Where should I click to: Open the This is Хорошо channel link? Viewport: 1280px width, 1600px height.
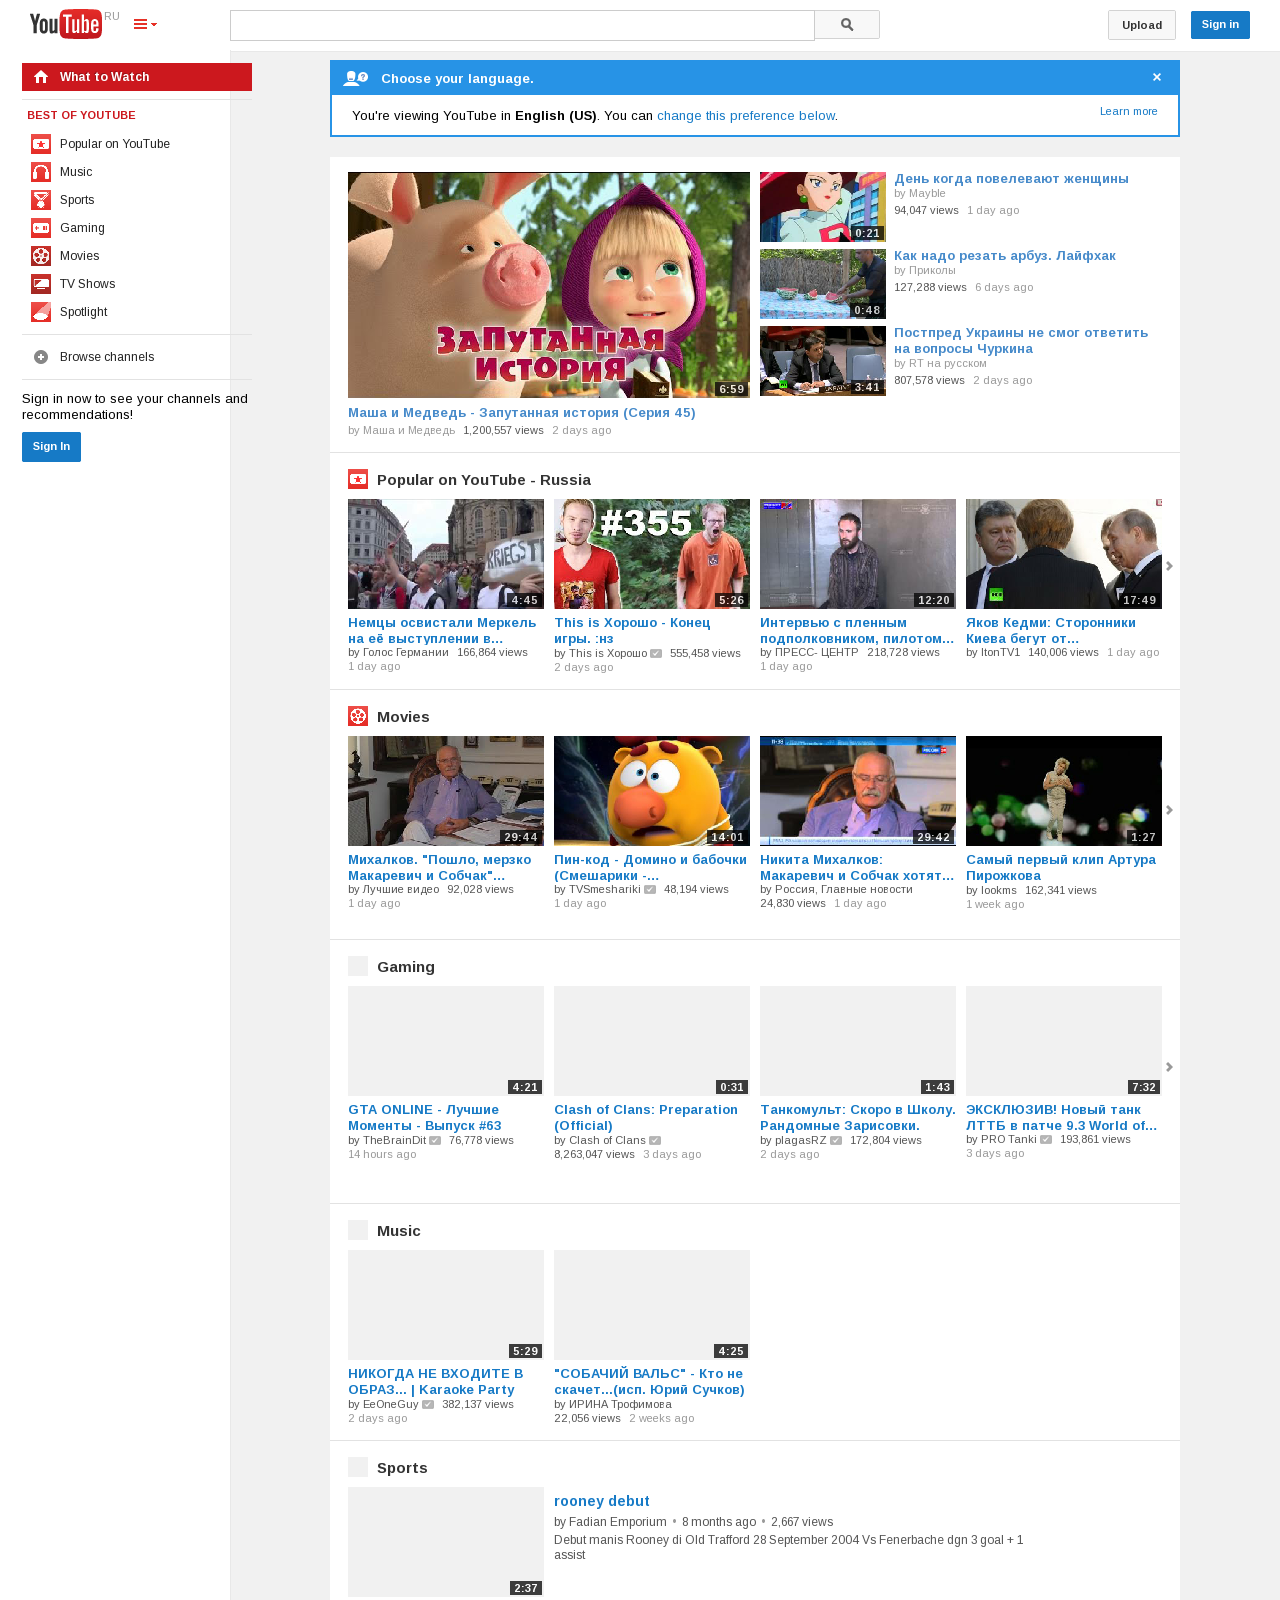(608, 653)
